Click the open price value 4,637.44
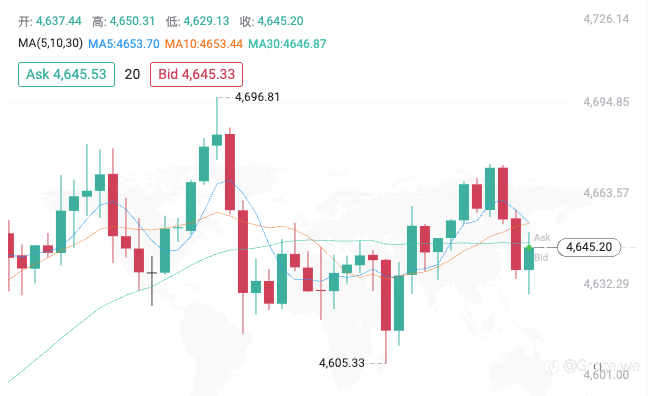The width and height of the screenshot is (648, 396). [x=59, y=21]
